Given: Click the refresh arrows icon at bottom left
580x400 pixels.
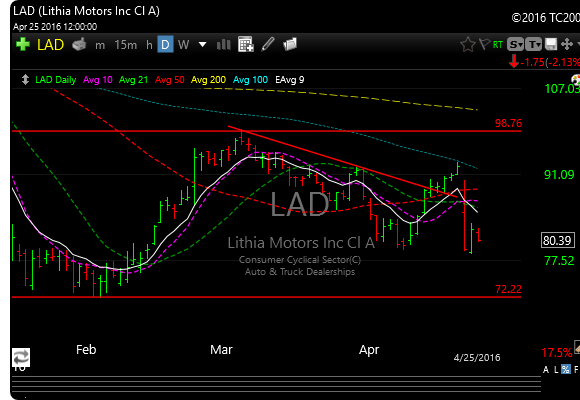Looking at the screenshot, I should tap(21, 357).
